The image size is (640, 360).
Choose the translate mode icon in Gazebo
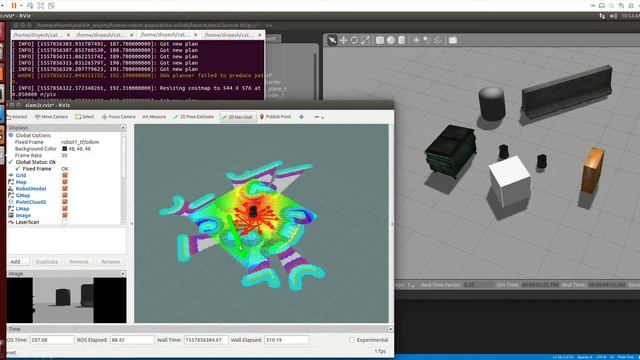(343, 40)
